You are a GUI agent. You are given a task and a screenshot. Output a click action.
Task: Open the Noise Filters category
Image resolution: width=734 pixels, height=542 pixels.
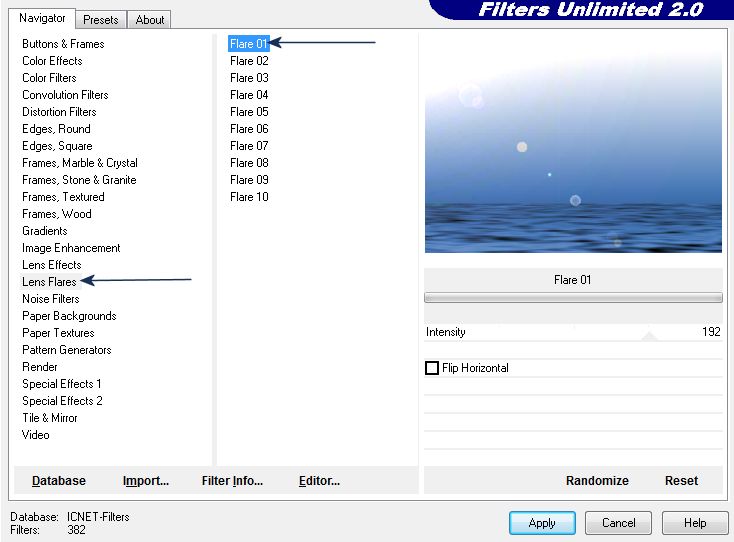51,299
